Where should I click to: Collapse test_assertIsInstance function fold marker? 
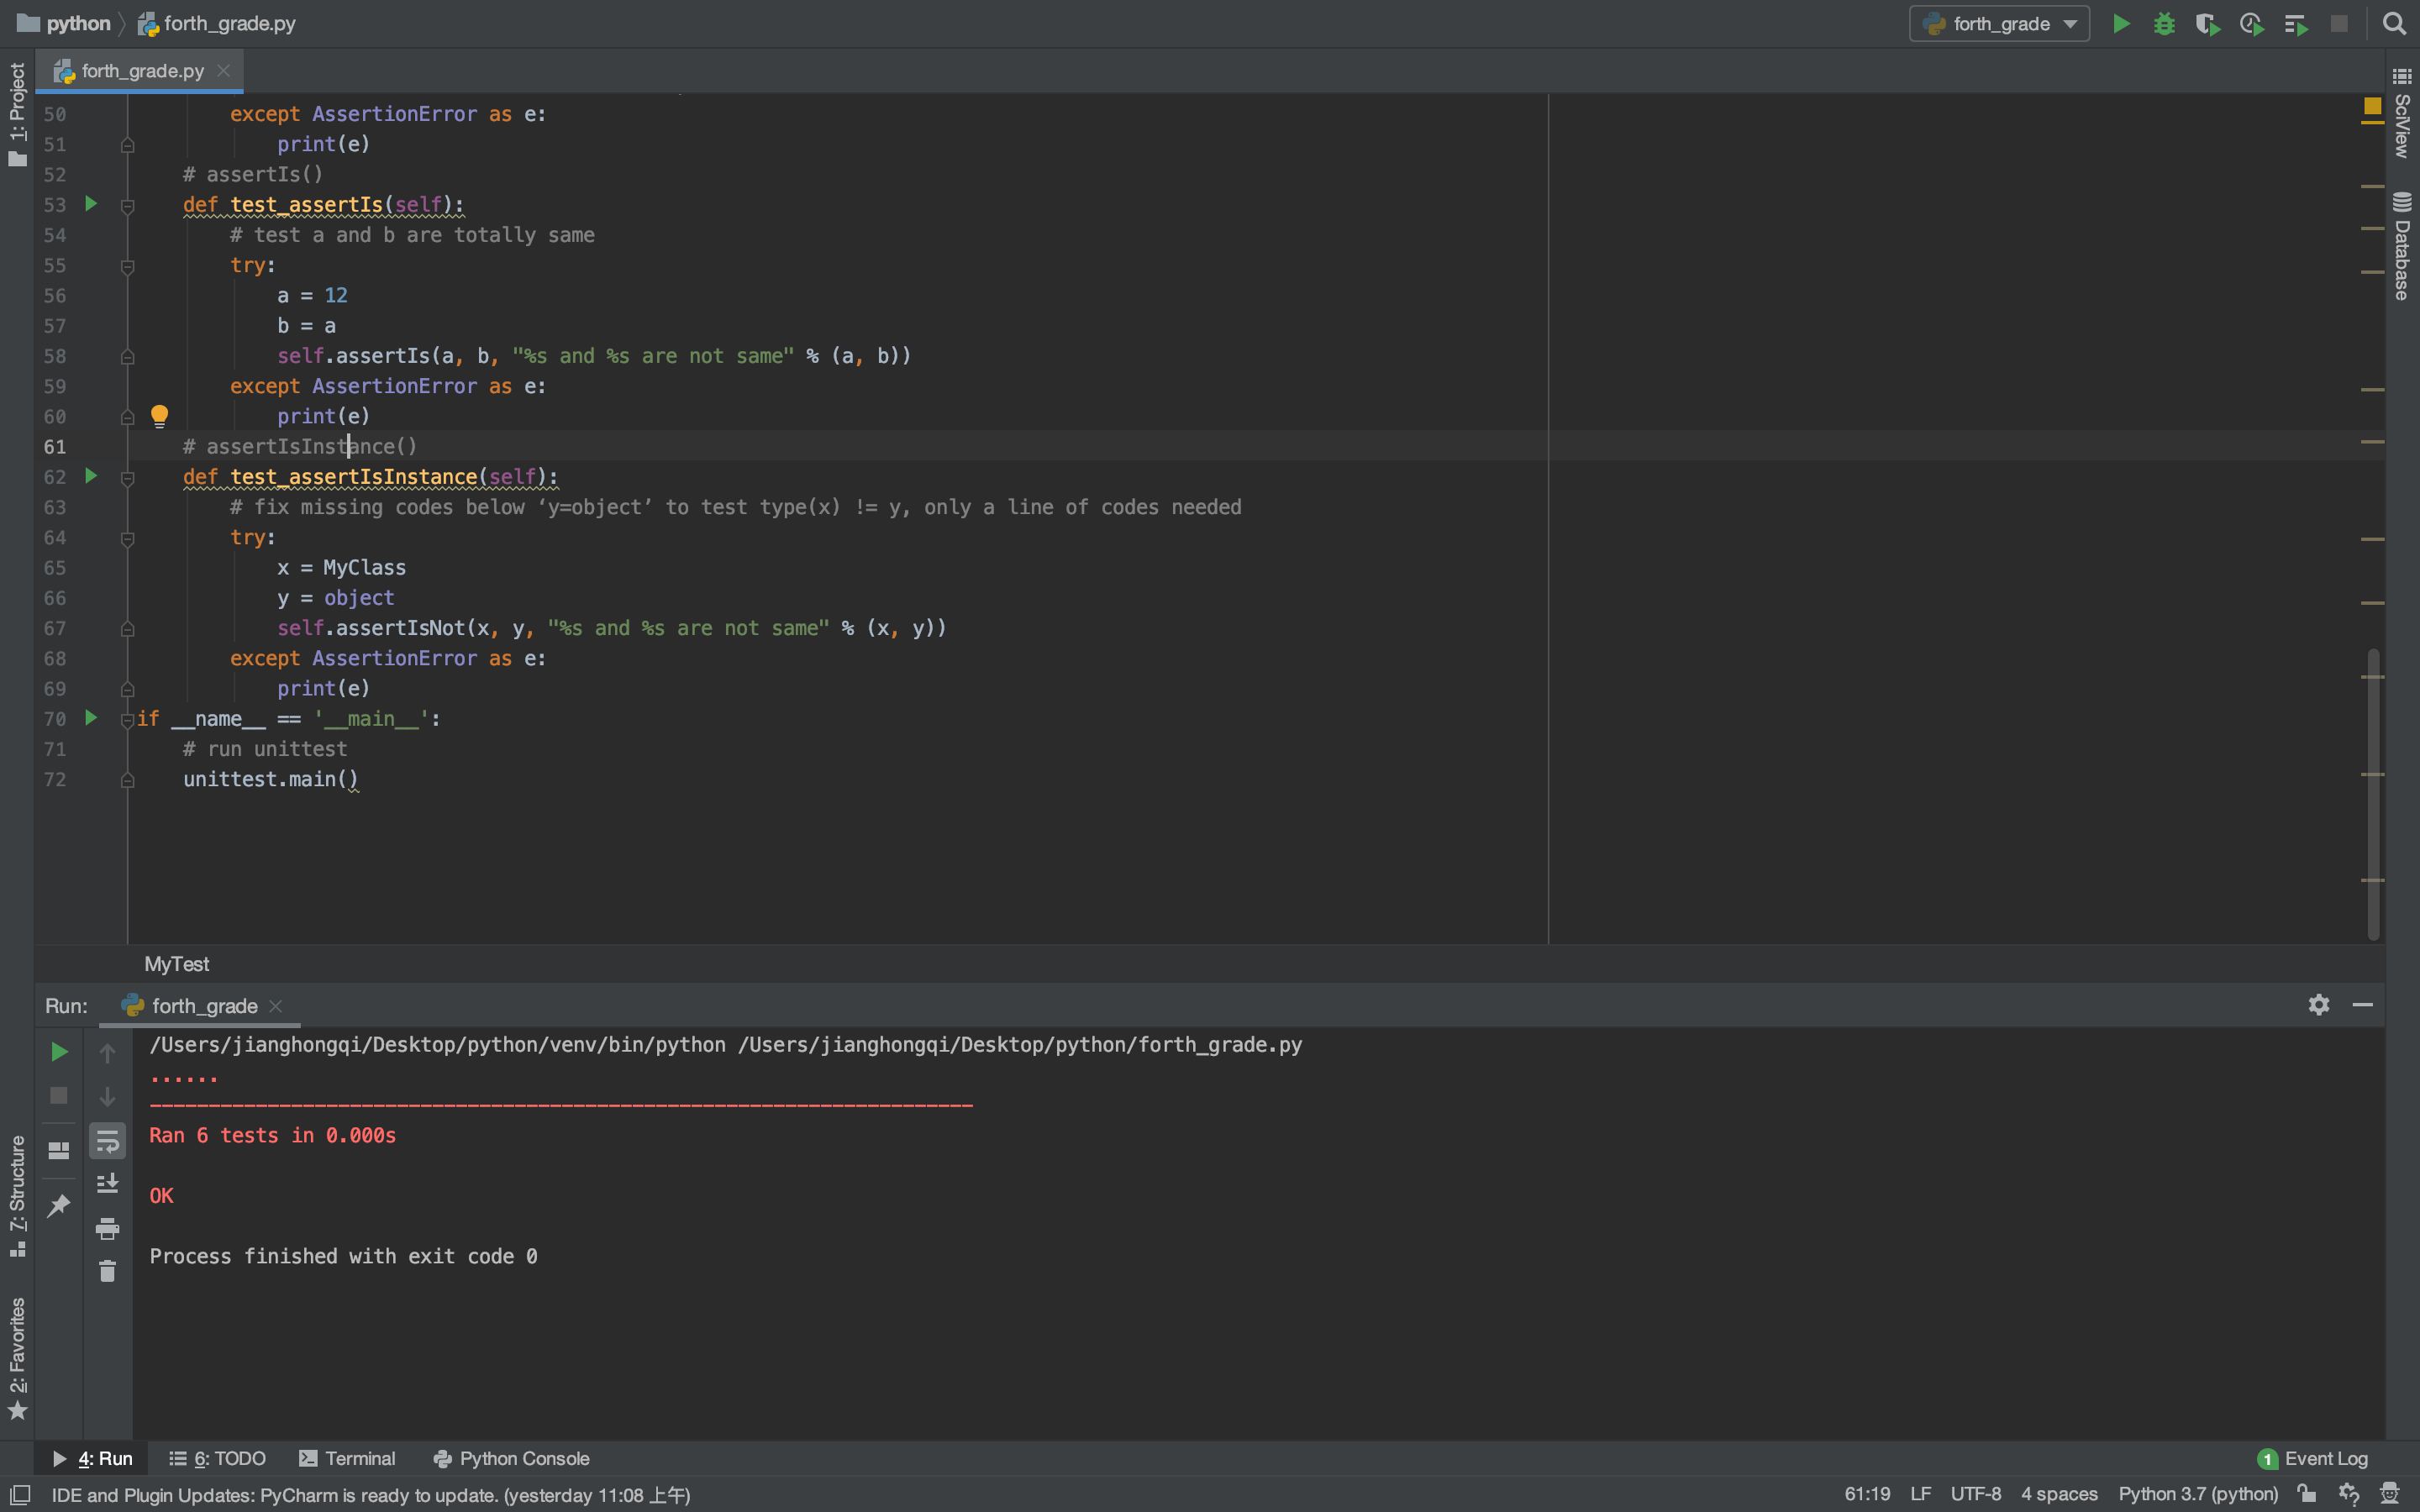pyautogui.click(x=128, y=478)
